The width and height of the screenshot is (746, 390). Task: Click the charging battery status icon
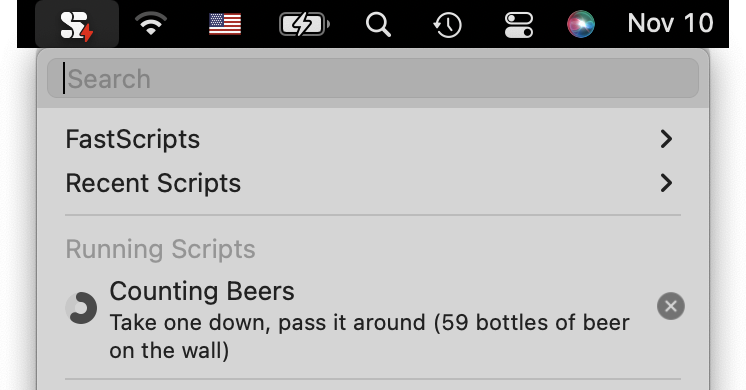pos(304,24)
